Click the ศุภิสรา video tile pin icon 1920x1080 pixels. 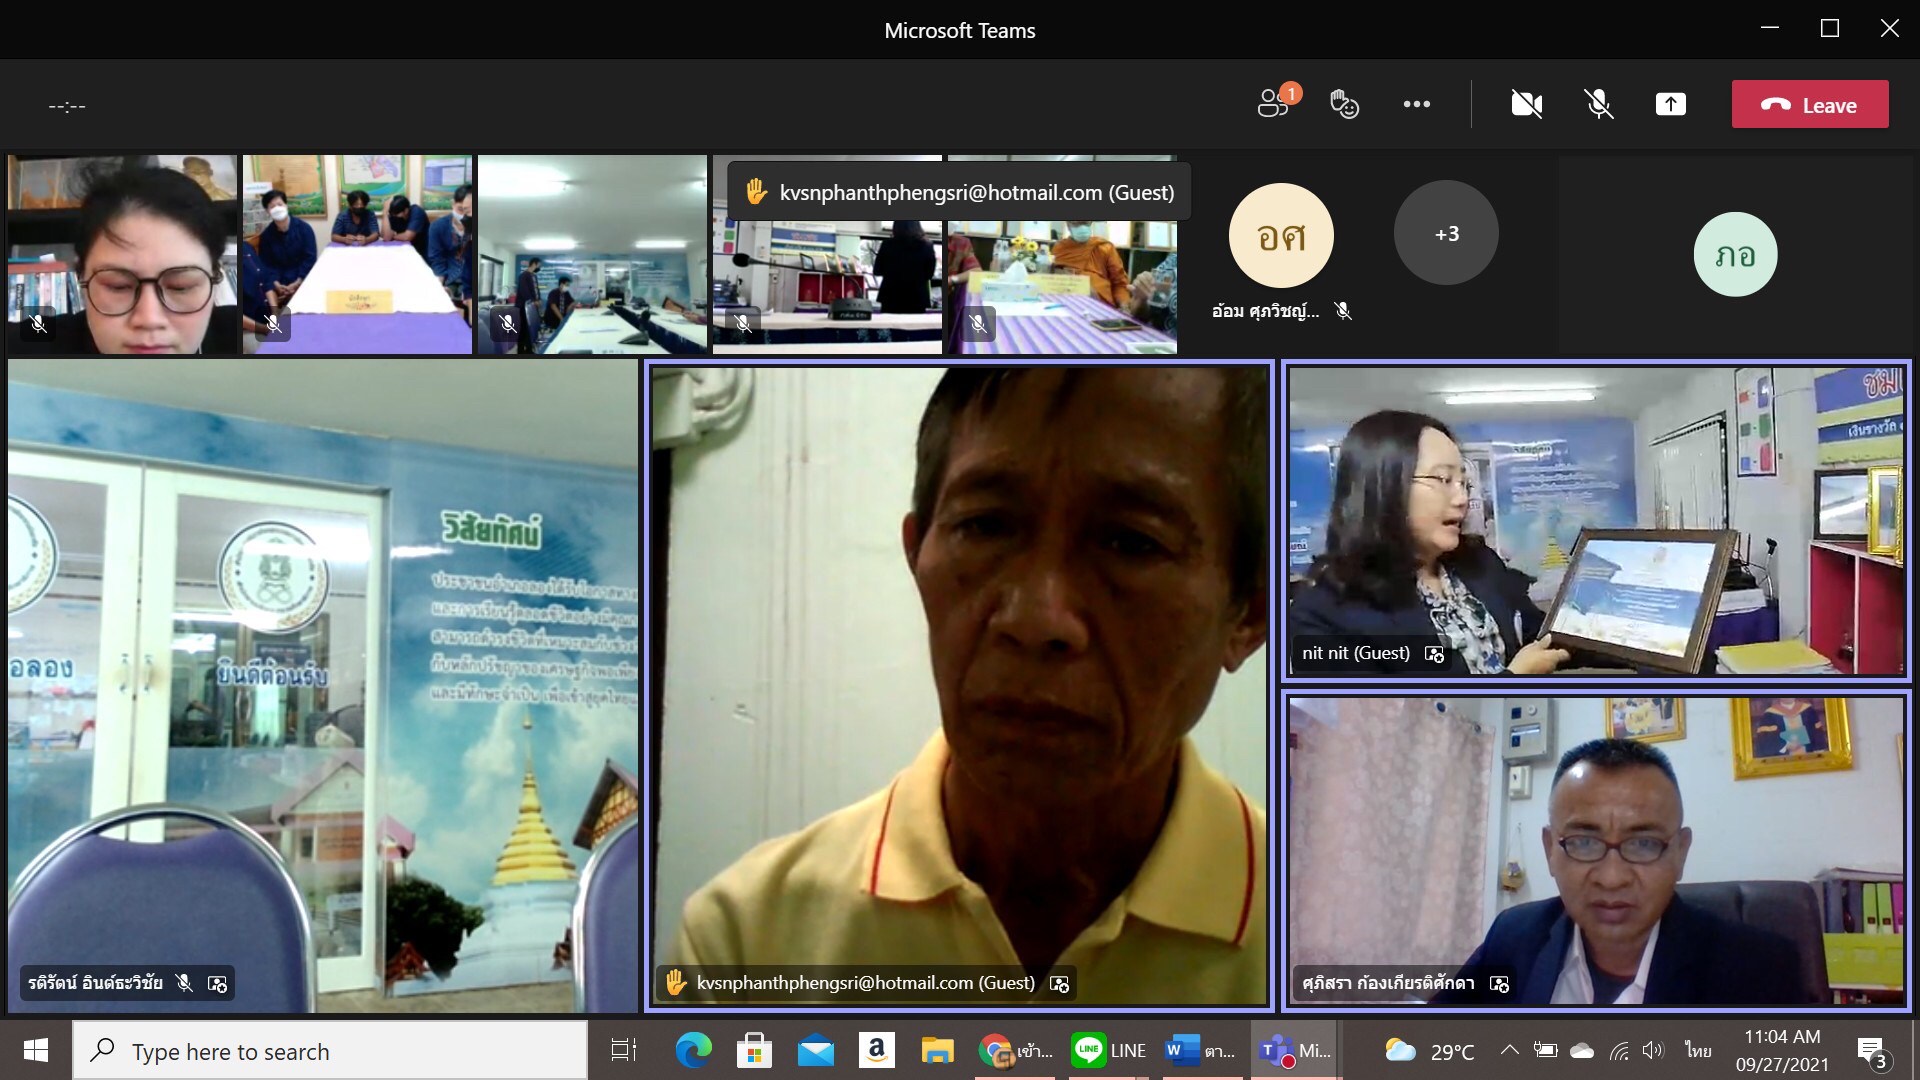tap(1499, 984)
